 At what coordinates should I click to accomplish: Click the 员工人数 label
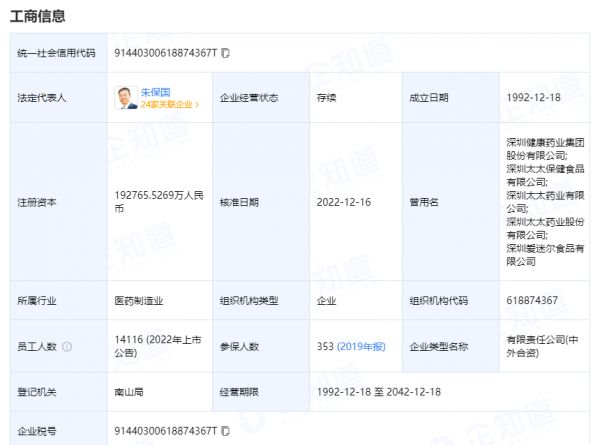tap(37, 347)
